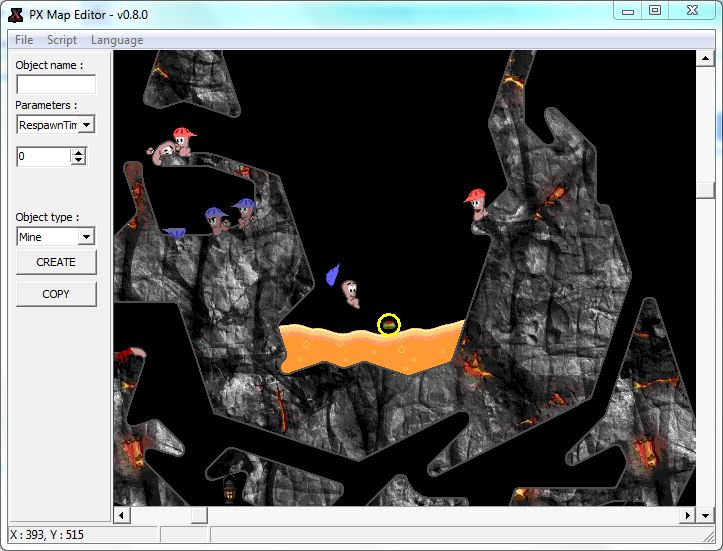The image size is (723, 551).
Task: Open the File menu
Action: point(24,40)
